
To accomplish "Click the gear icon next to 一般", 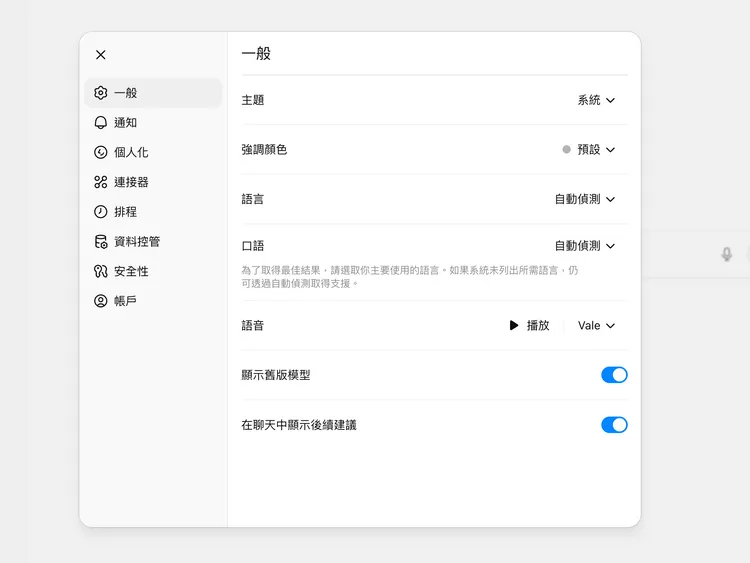I will click(x=100, y=93).
